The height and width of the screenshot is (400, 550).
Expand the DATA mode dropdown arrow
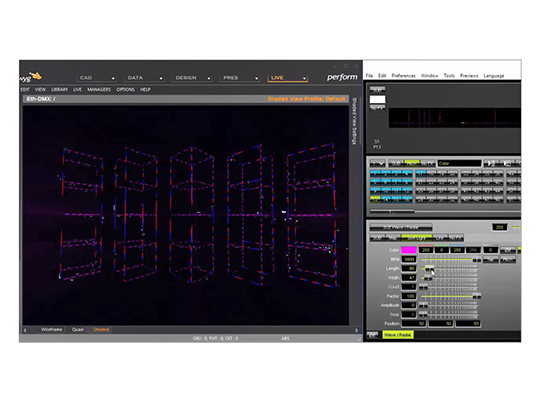click(x=161, y=78)
